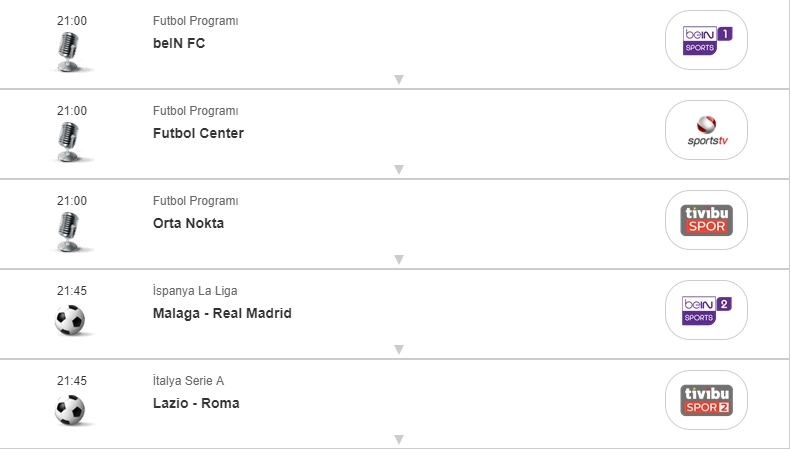Expand the Lazio - Roma match details

coord(398,440)
